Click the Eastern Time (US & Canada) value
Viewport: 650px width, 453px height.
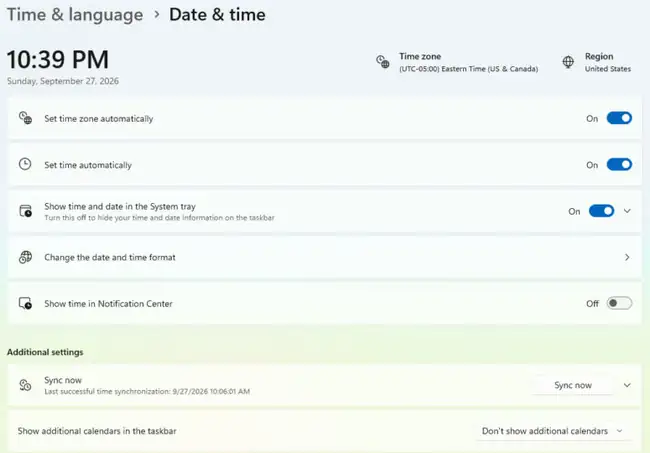pos(468,69)
